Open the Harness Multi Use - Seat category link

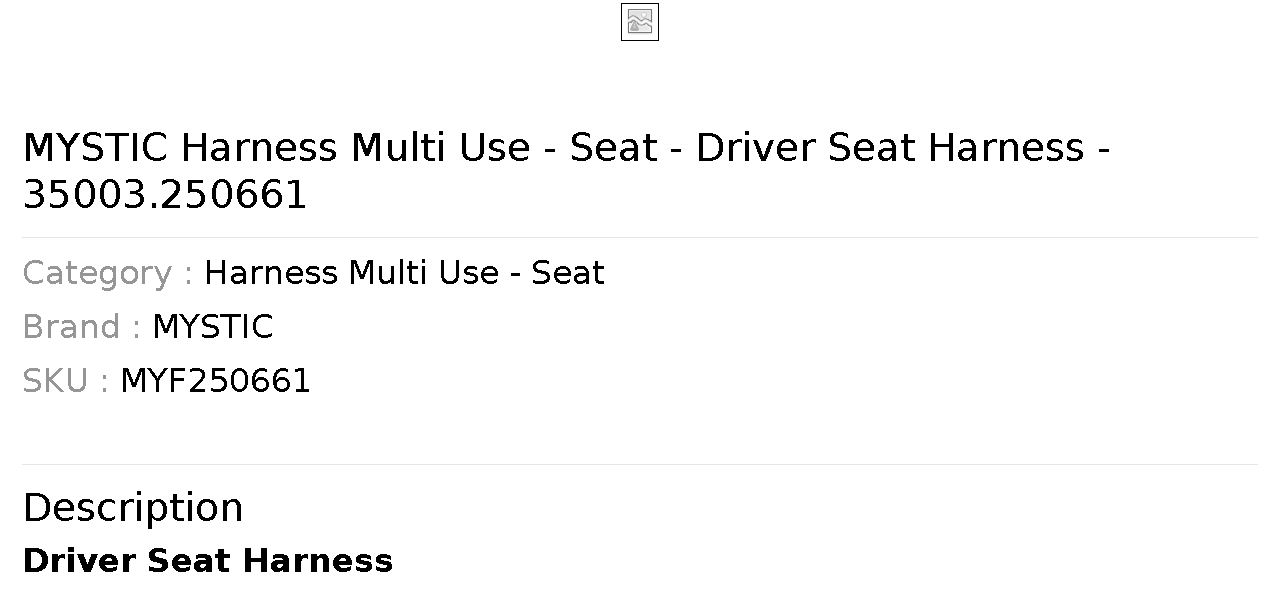pos(404,273)
